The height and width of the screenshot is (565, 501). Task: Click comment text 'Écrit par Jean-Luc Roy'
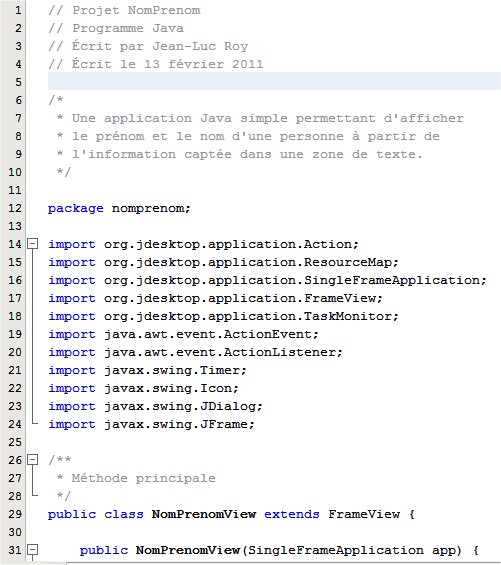160,46
